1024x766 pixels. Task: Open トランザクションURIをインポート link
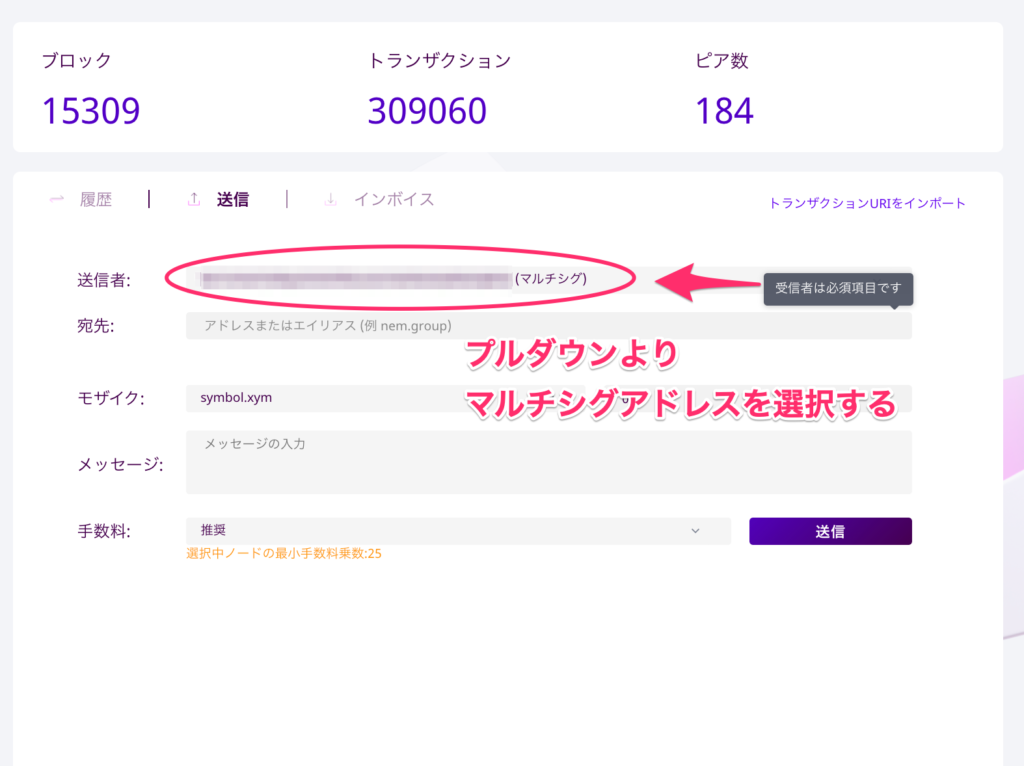pos(867,203)
